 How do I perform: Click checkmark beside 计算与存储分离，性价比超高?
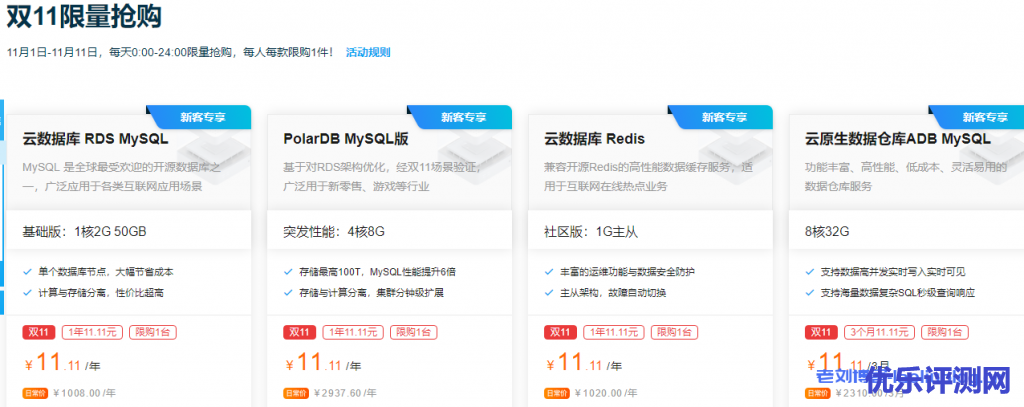27,293
